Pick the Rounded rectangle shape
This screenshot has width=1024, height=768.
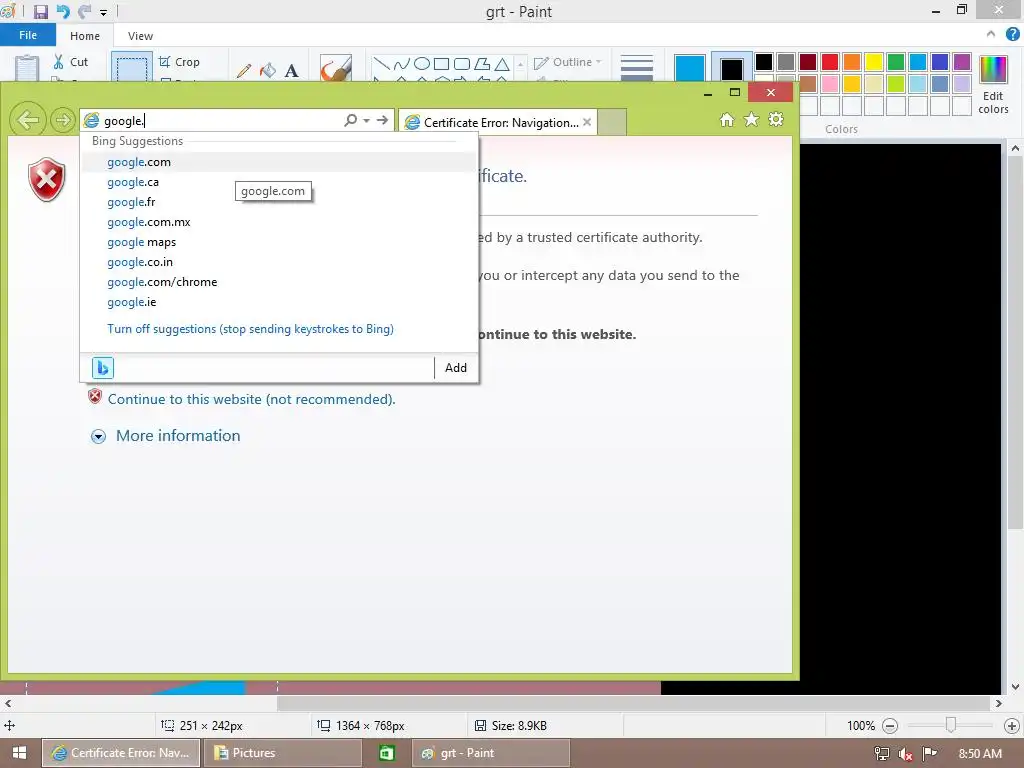coord(462,63)
